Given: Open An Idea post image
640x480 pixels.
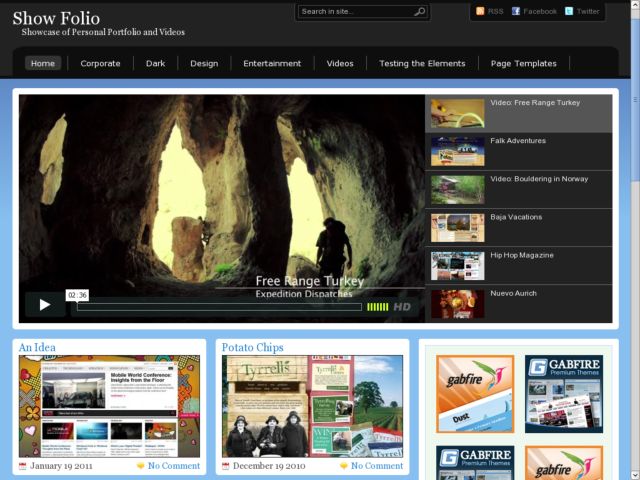Looking at the screenshot, I should (109, 406).
